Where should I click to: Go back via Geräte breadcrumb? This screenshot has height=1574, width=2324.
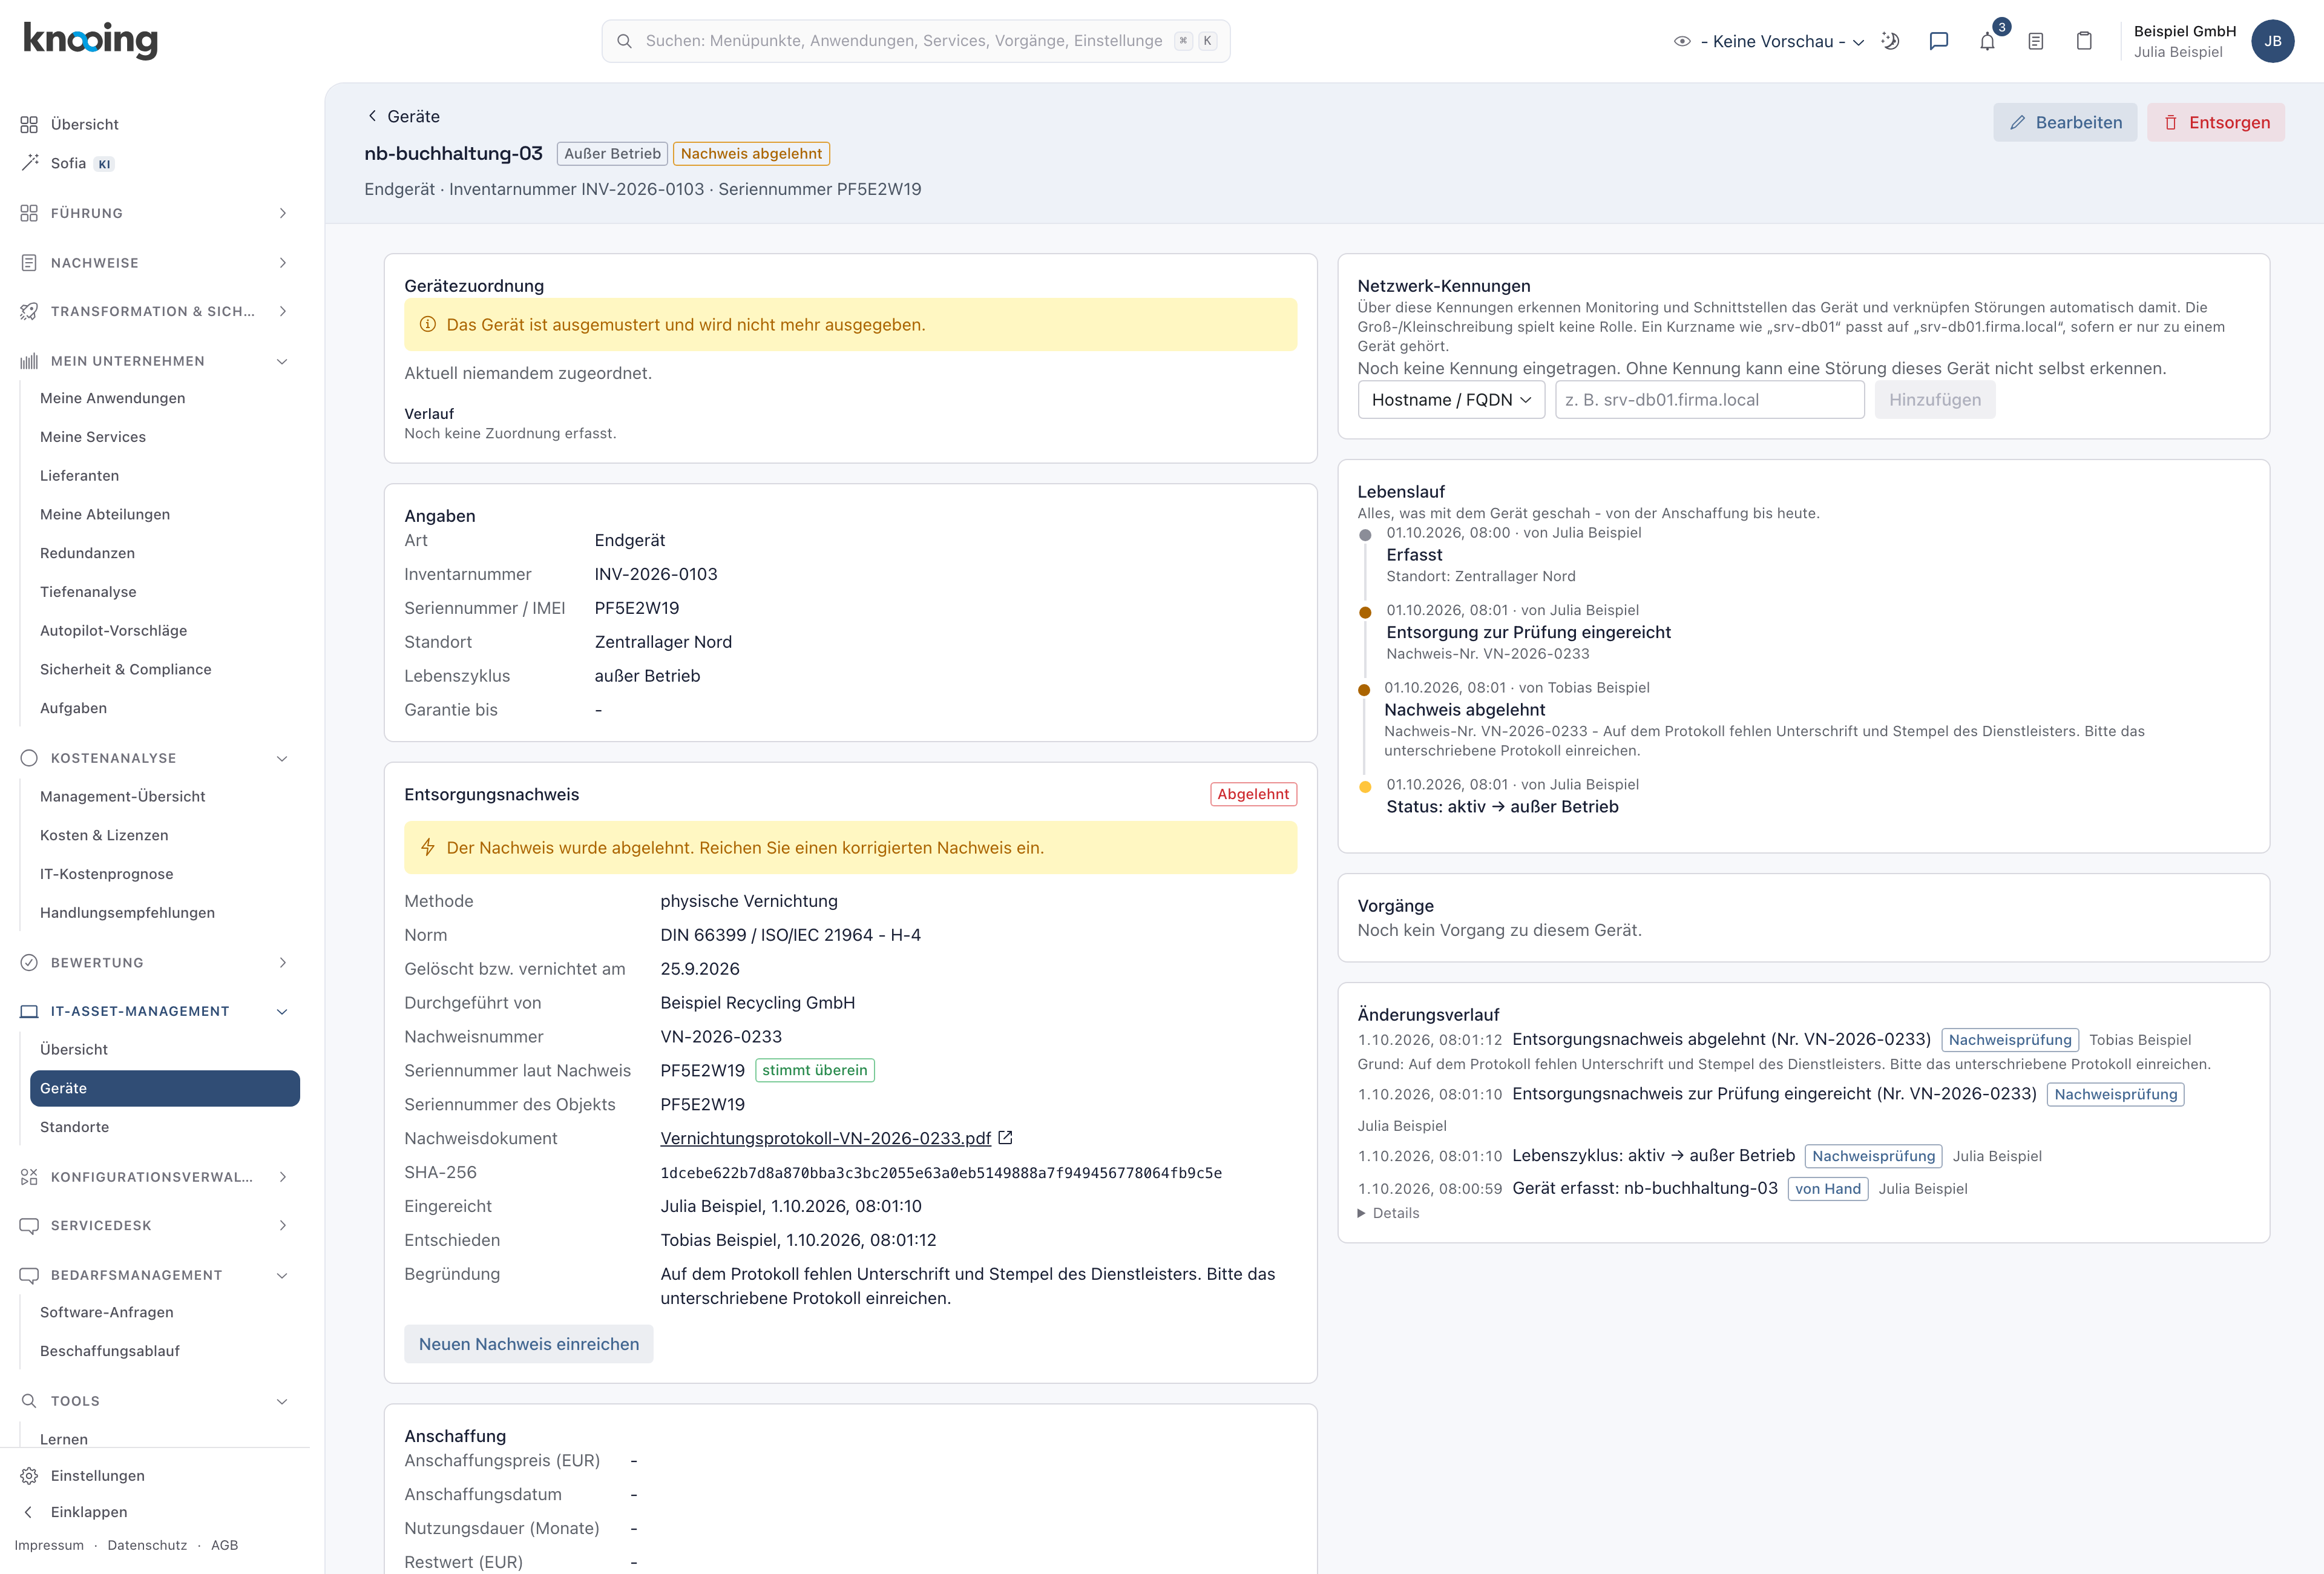tap(403, 116)
